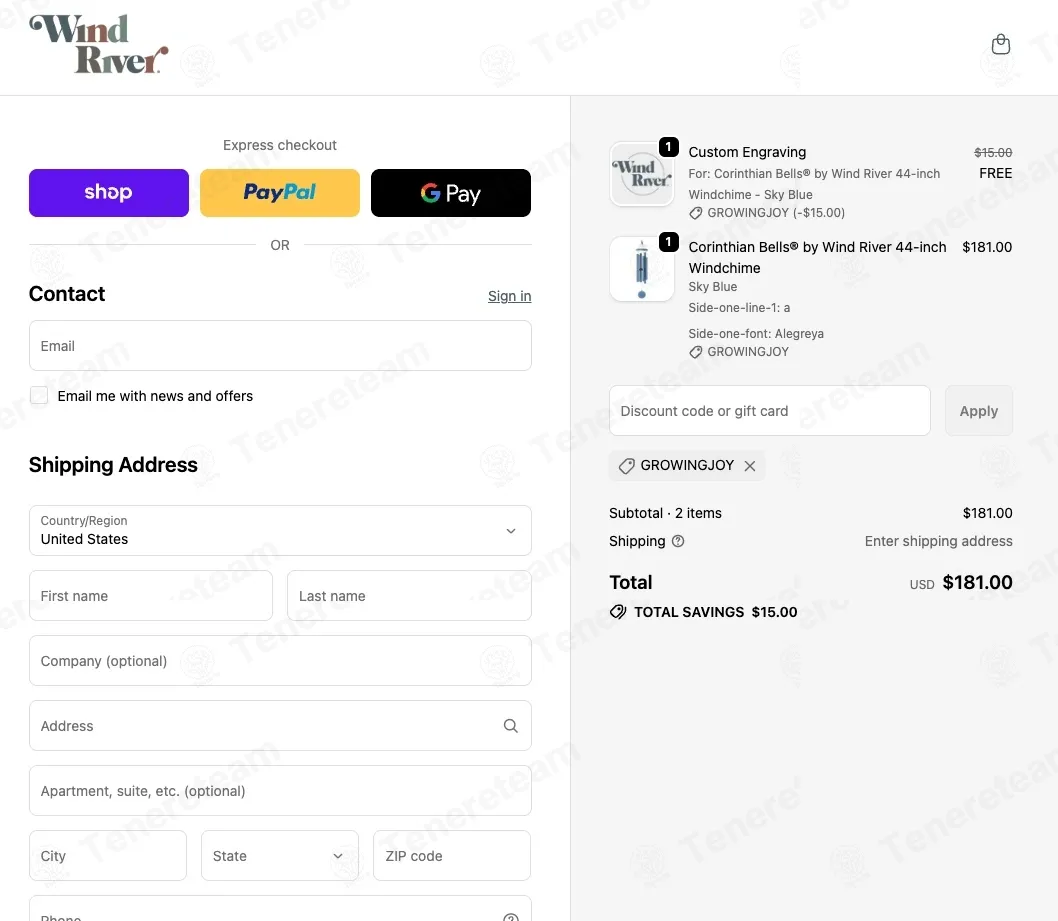Focus the Email input field
Screen dimensions: 1058x921
tap(280, 346)
